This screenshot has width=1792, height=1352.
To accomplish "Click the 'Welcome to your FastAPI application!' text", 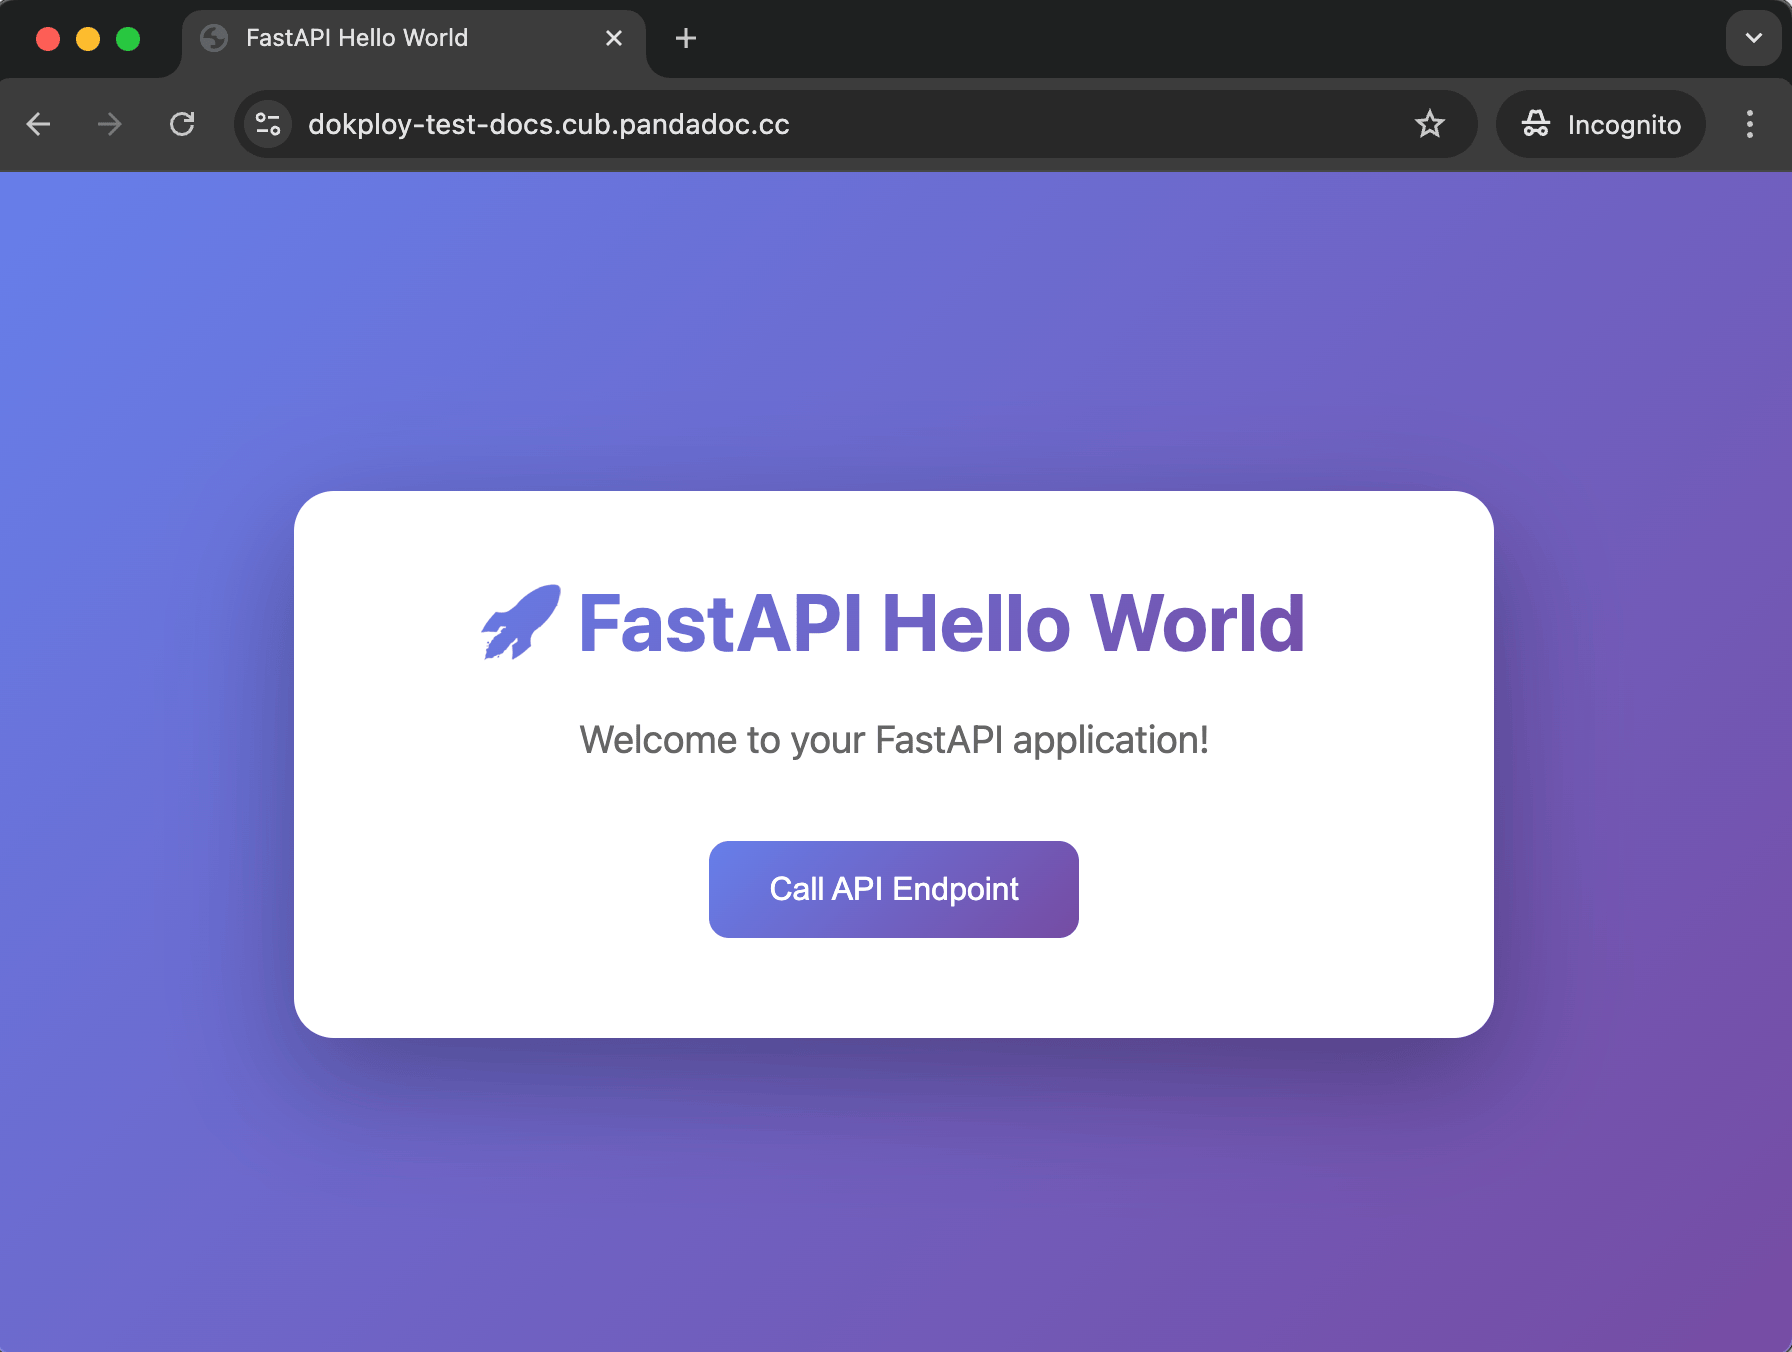I will coord(894,740).
